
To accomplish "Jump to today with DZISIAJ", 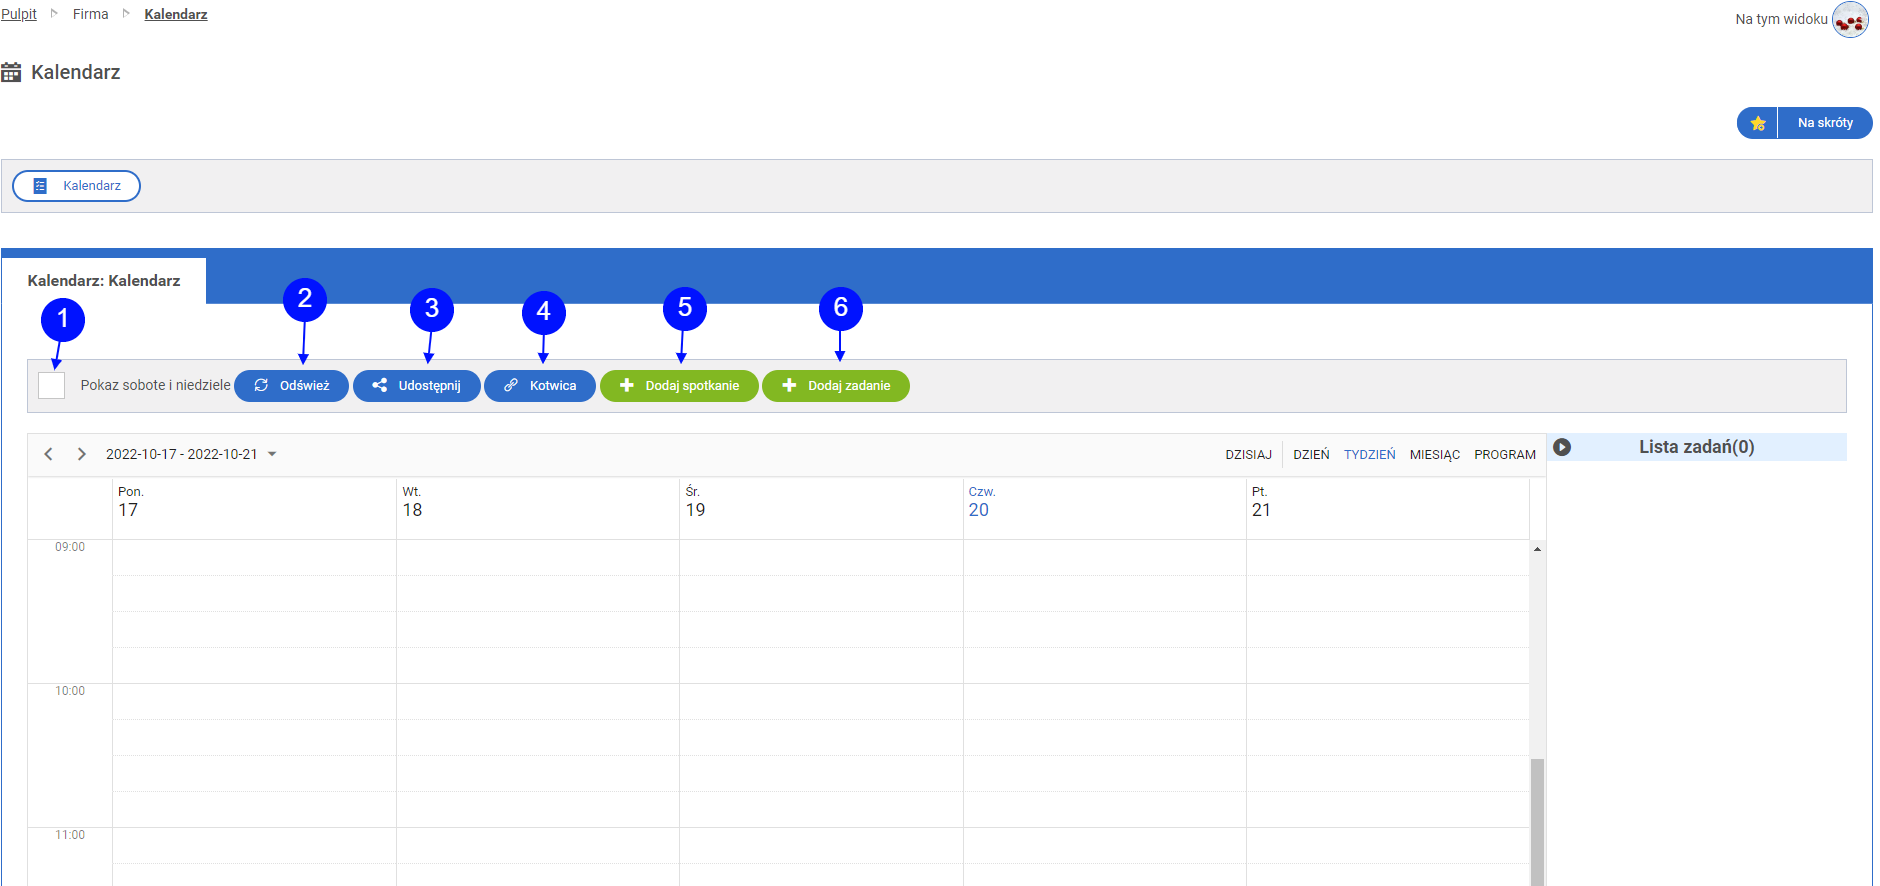I will [x=1249, y=454].
